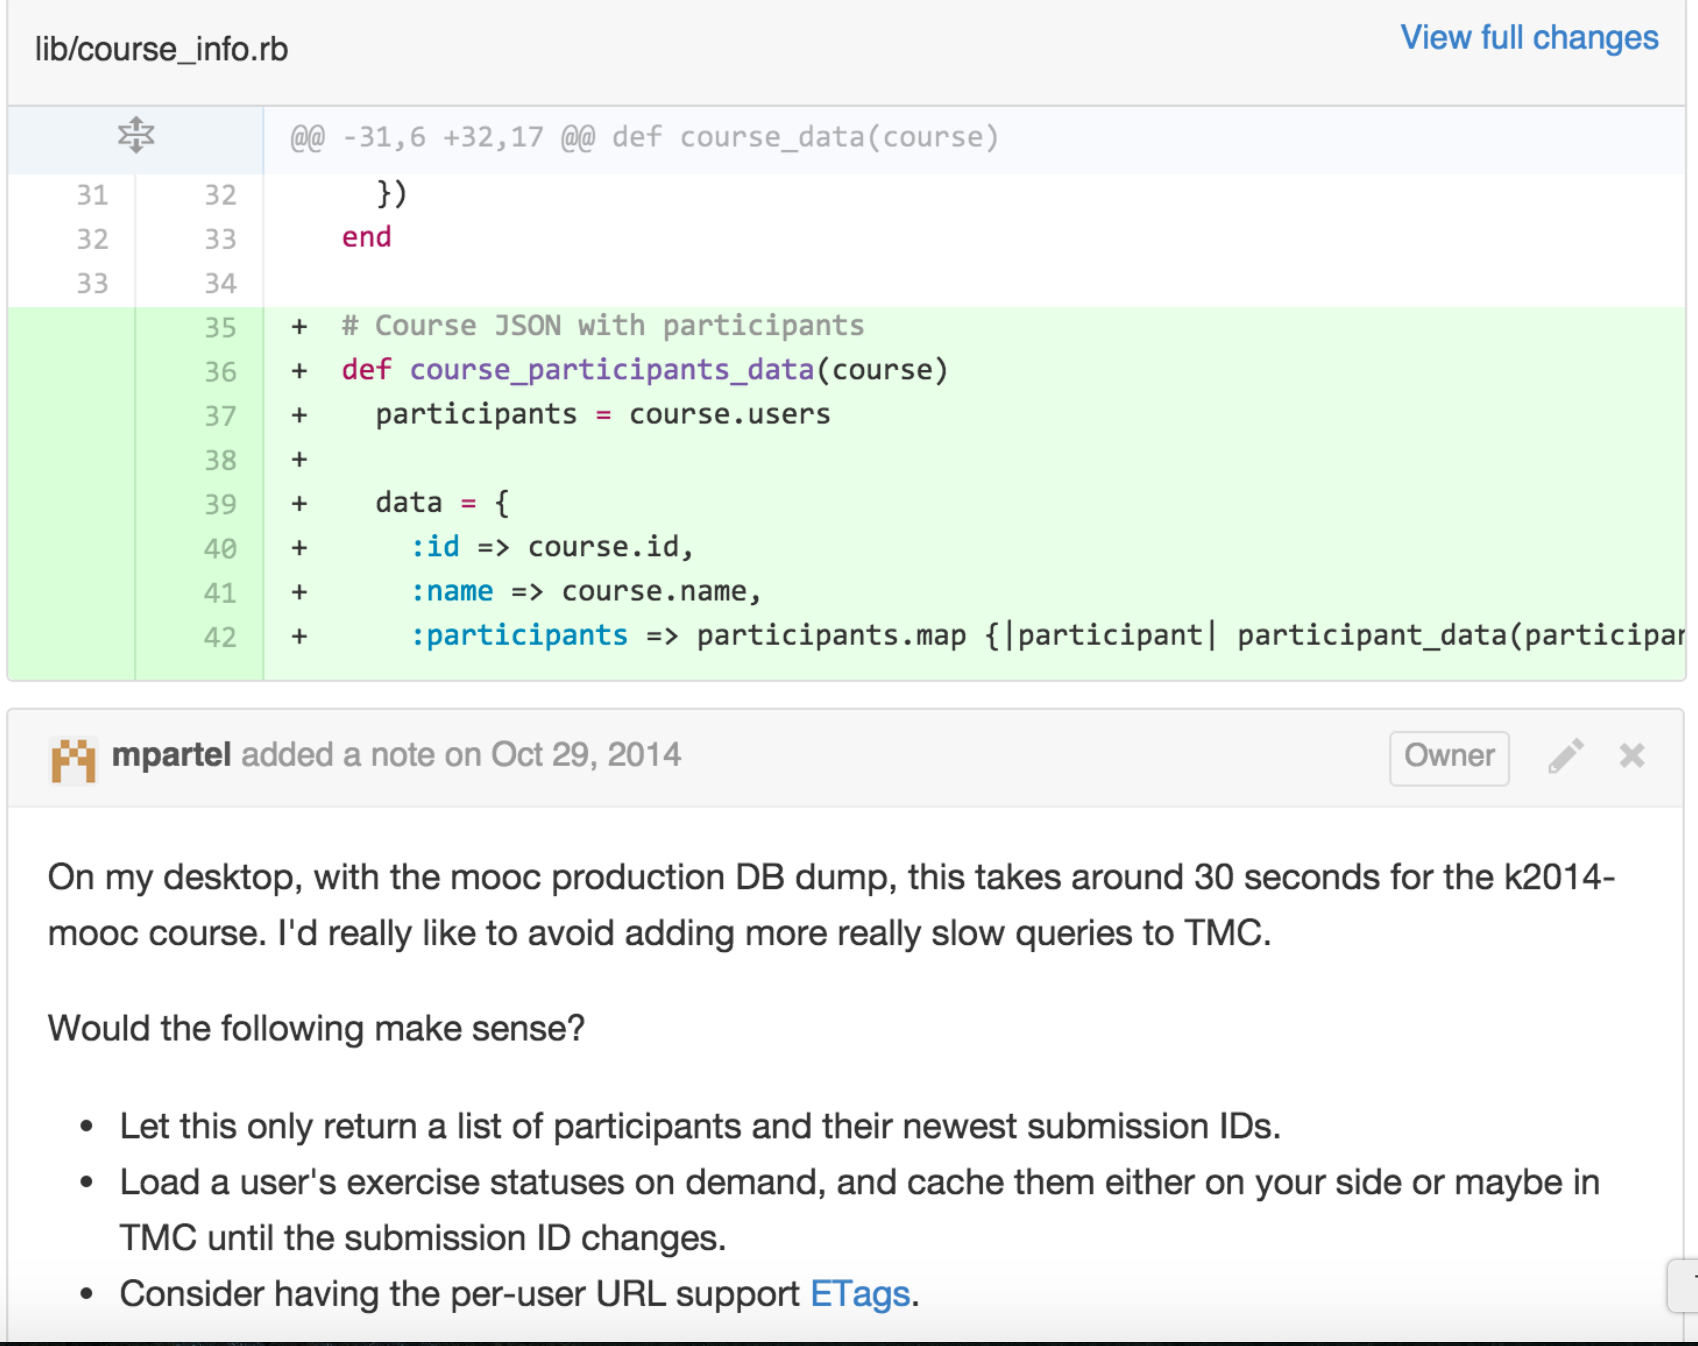Select line number 42 in the diff

[x=220, y=638]
